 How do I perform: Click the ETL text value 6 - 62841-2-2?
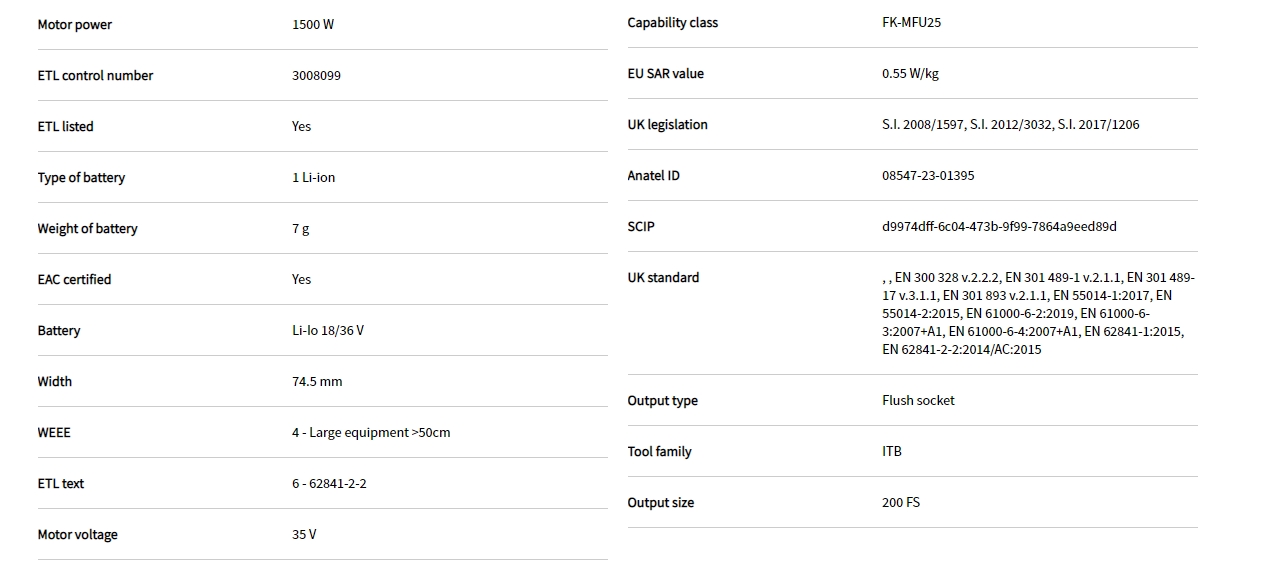(329, 483)
